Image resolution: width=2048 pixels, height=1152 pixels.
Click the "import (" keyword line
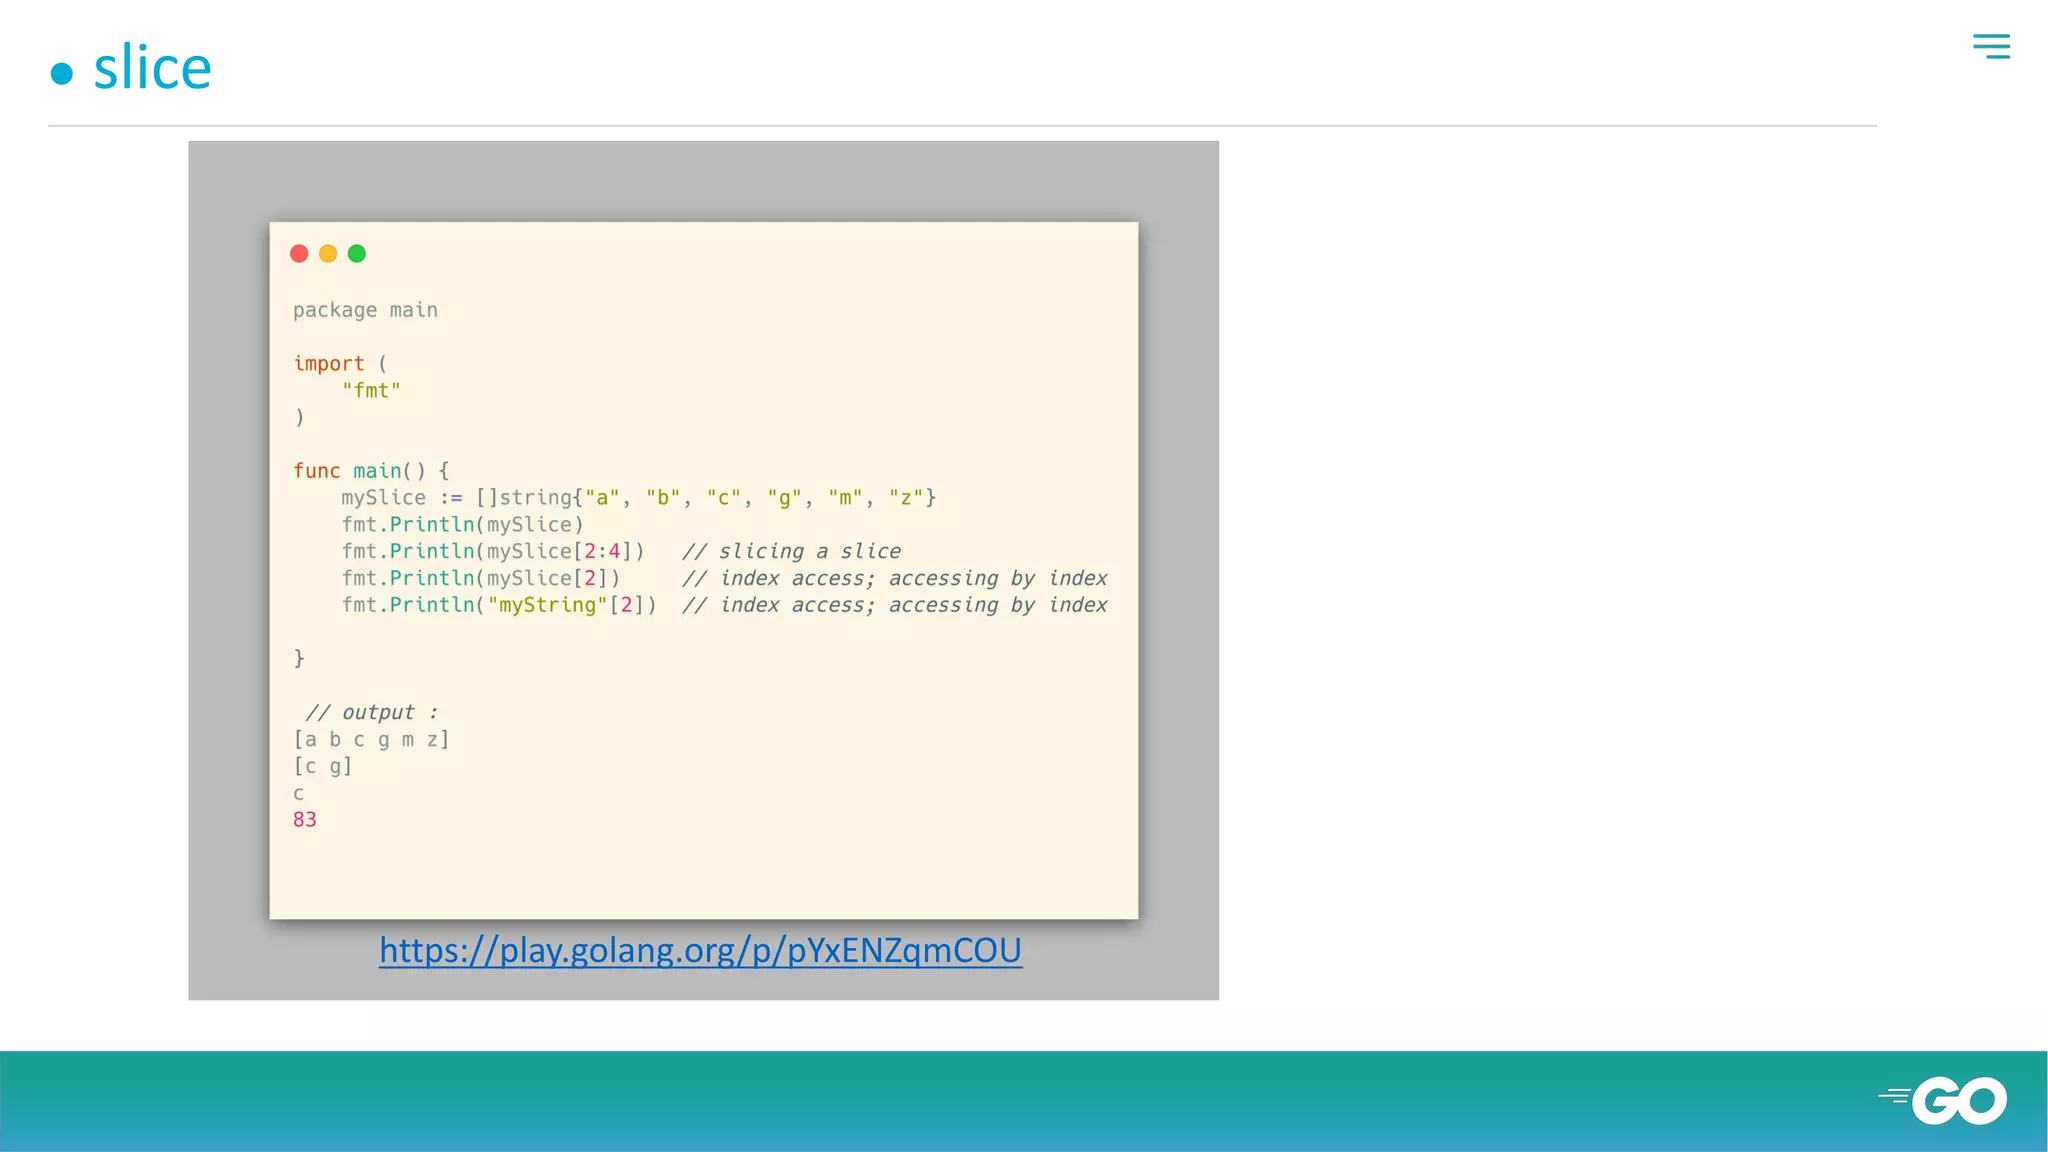[x=340, y=364]
